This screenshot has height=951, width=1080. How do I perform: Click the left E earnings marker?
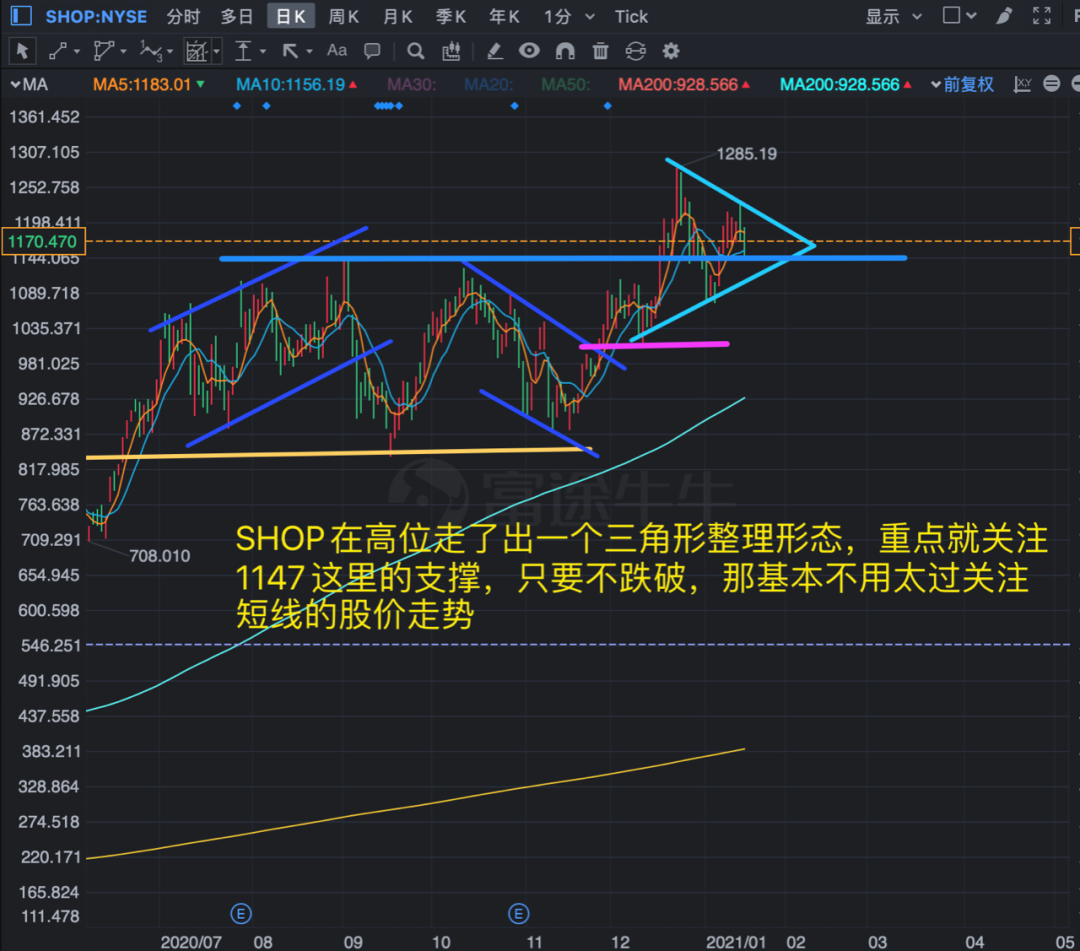pos(240,915)
